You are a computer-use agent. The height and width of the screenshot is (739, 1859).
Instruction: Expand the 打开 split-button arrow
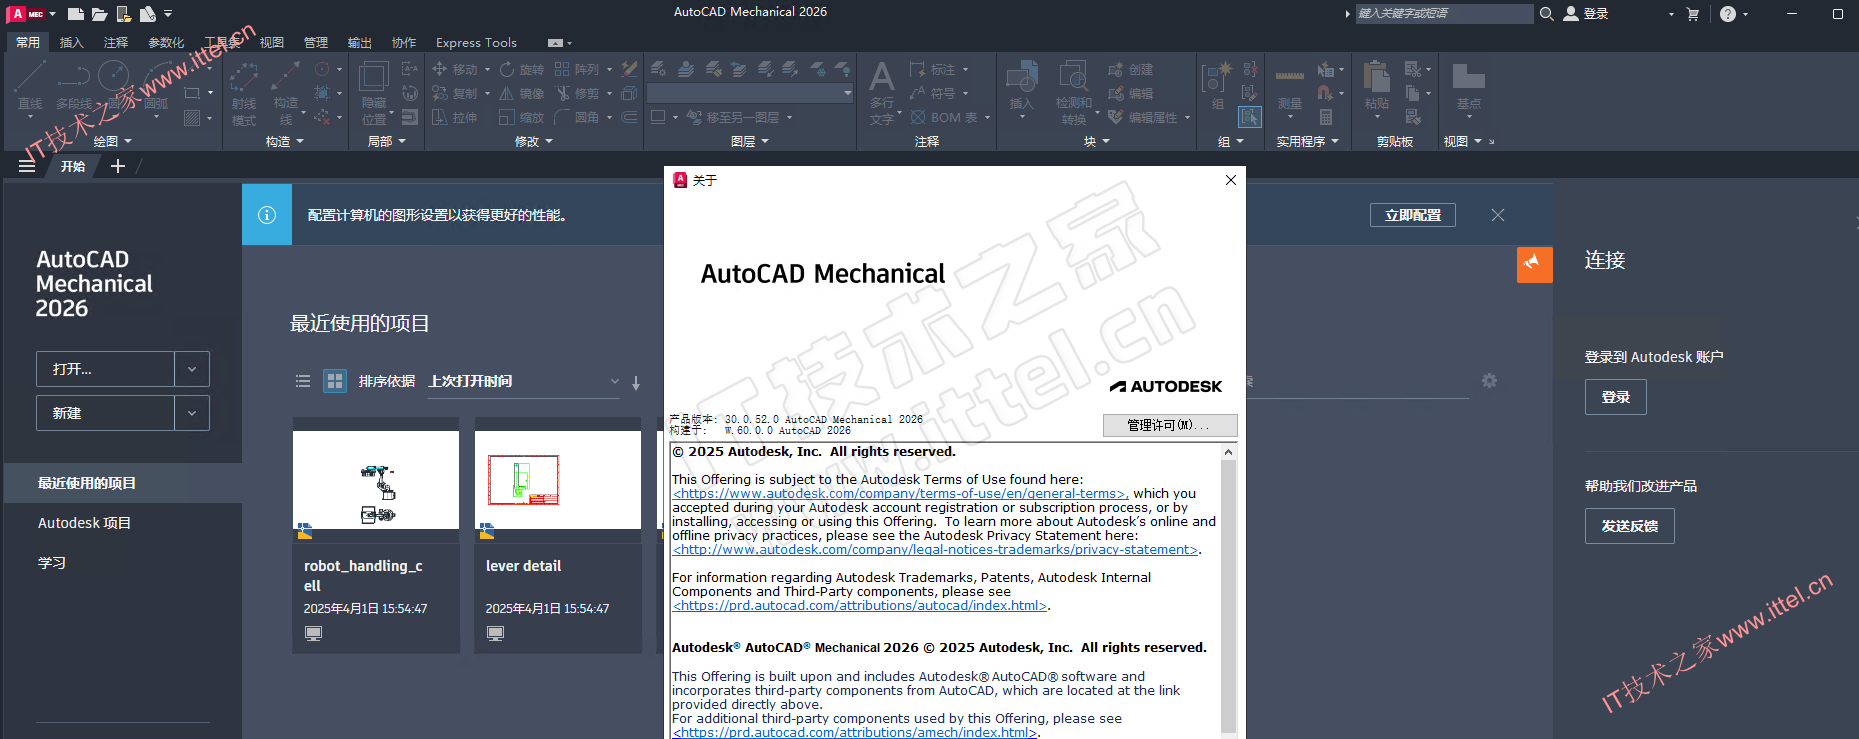click(192, 369)
